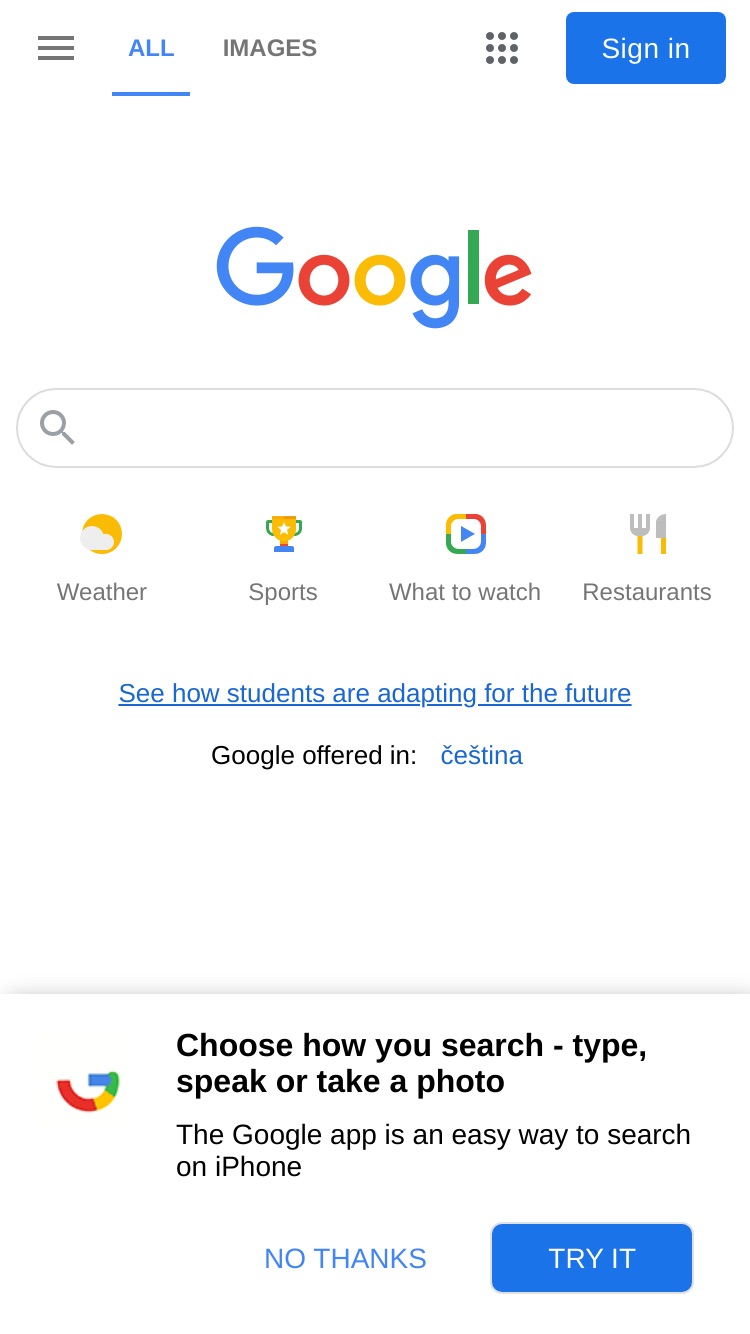750x1334 pixels.
Task: Switch to the IMAGES tab
Action: pyautogui.click(x=270, y=48)
